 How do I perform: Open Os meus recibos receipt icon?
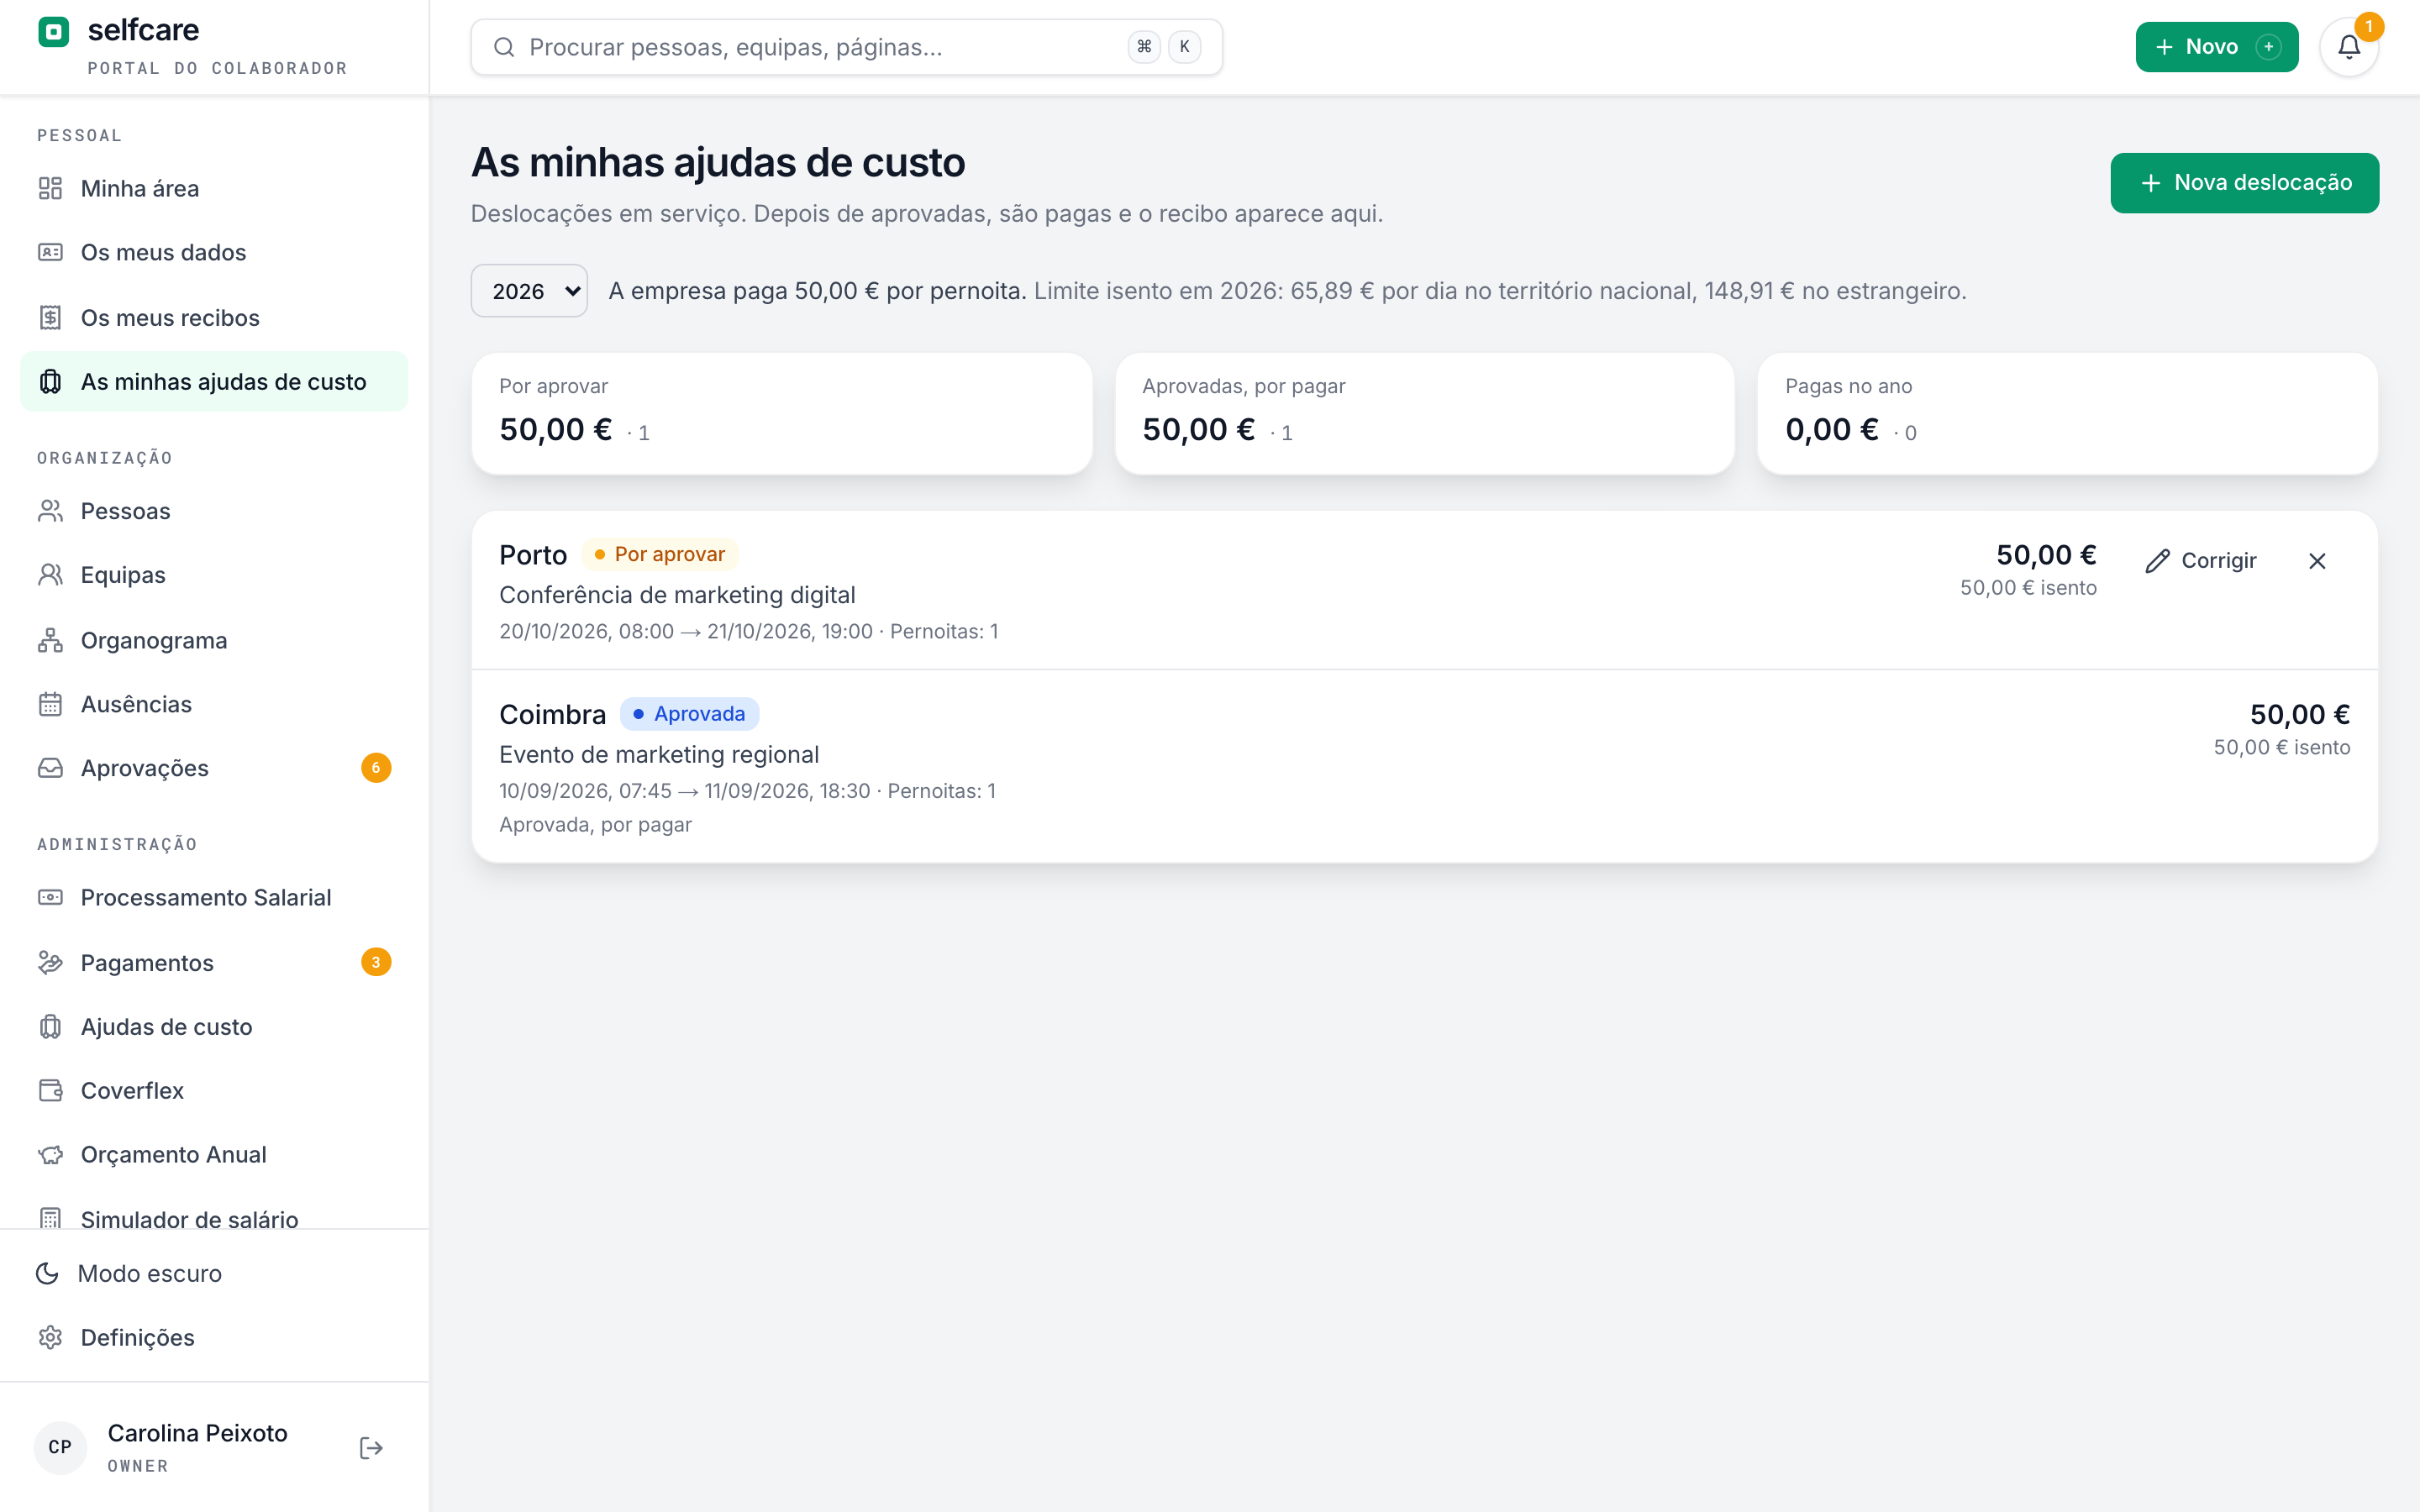(x=50, y=317)
